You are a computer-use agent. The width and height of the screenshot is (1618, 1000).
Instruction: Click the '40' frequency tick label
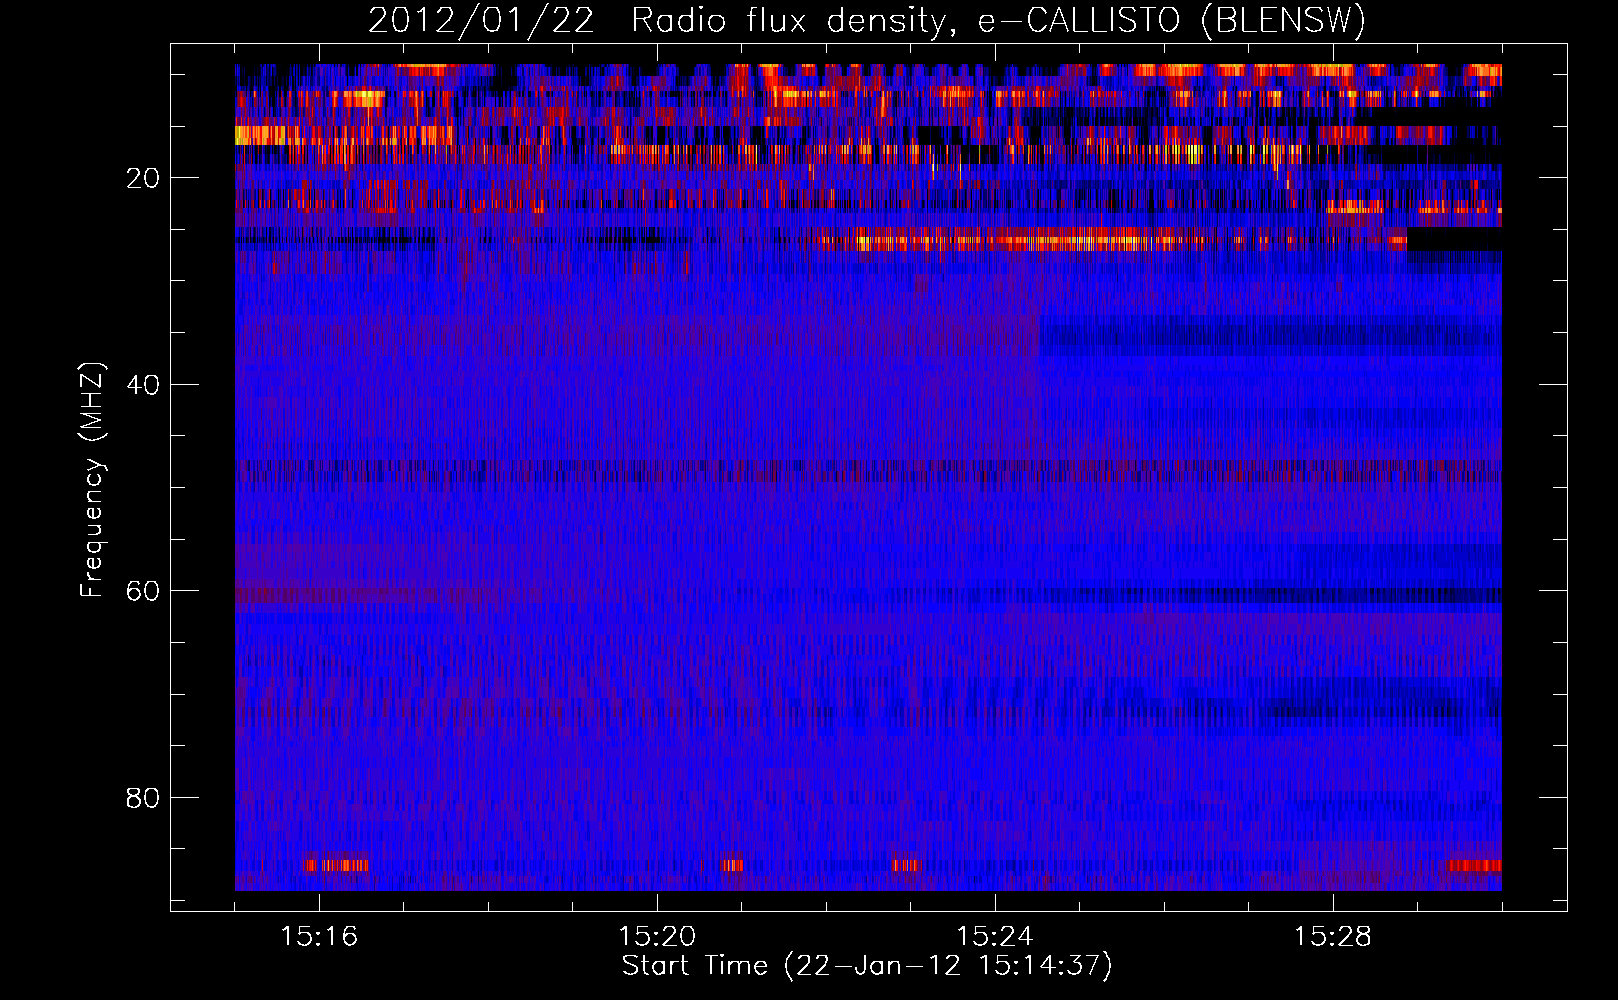click(144, 385)
